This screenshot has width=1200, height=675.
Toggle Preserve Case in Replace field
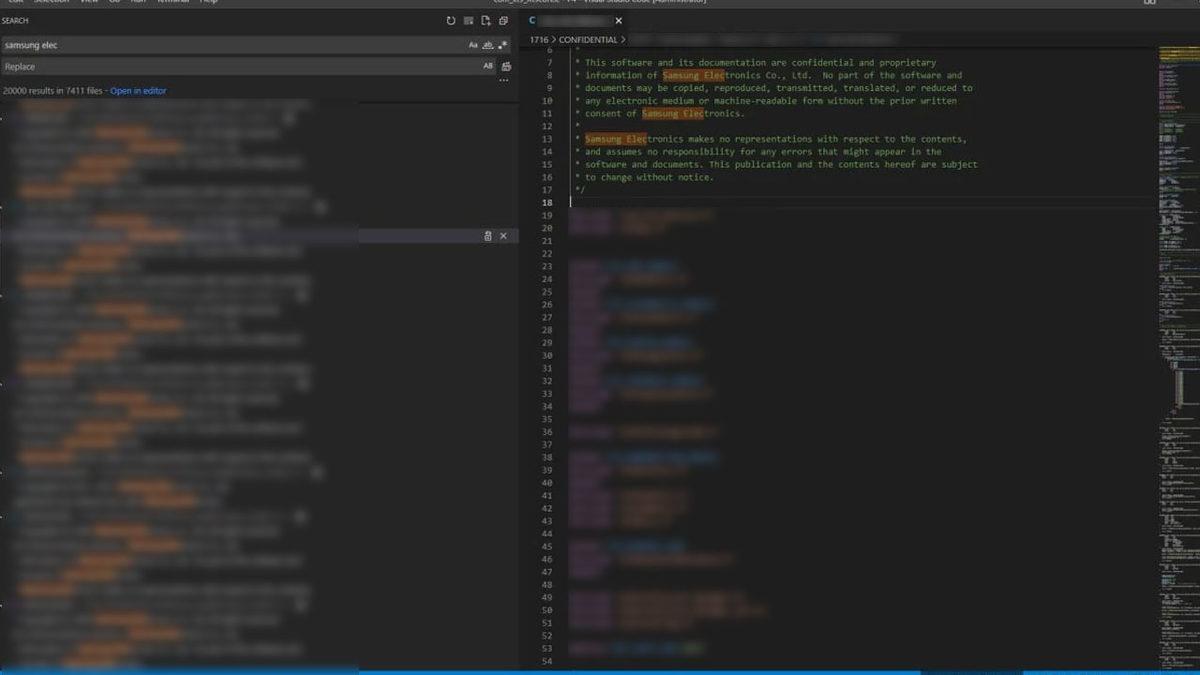(x=488, y=66)
